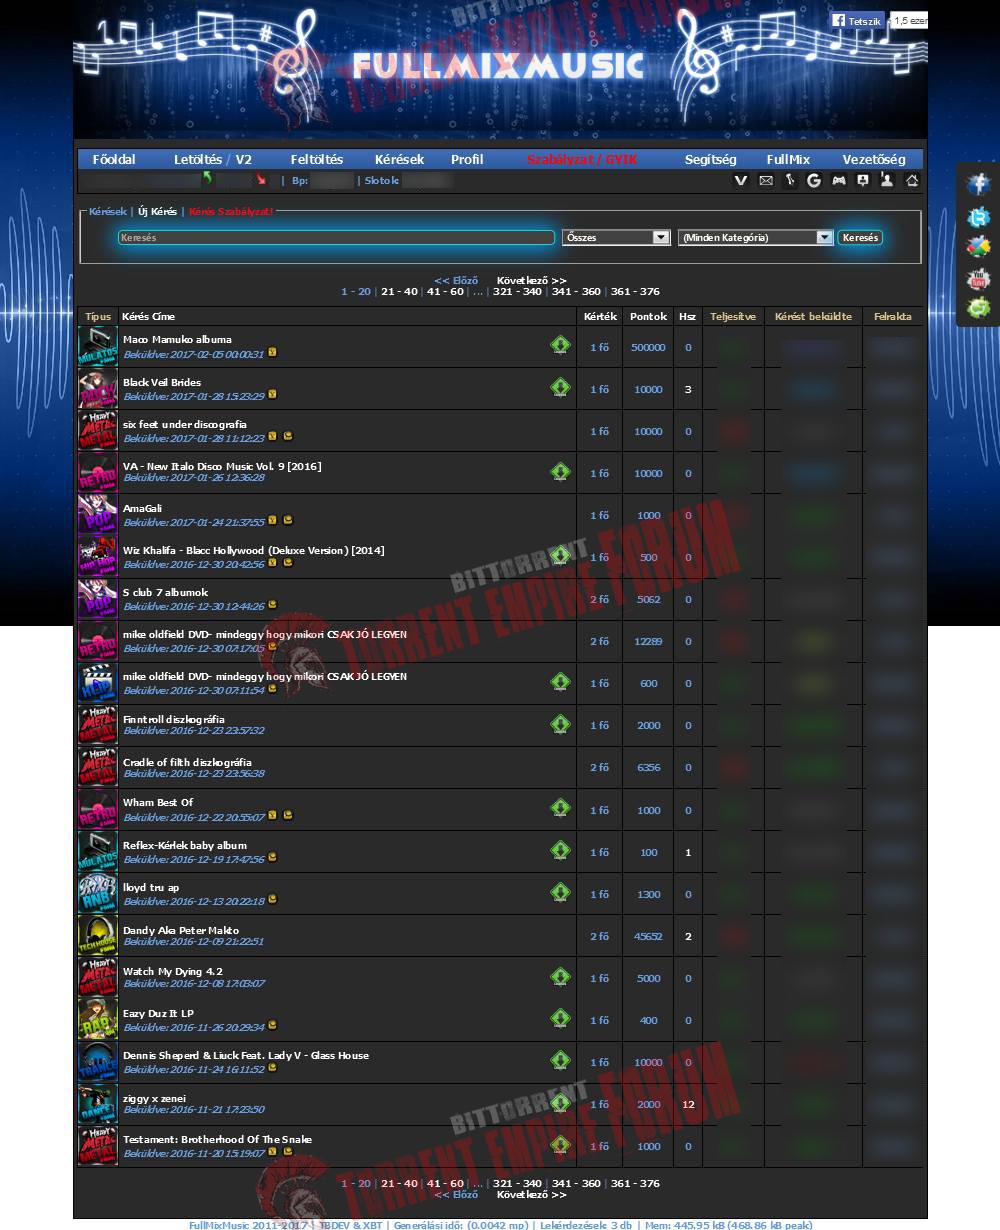Click the comment count 12 for ziggy x zenei
Viewport: 1000px width, 1230px height.
tap(688, 1105)
